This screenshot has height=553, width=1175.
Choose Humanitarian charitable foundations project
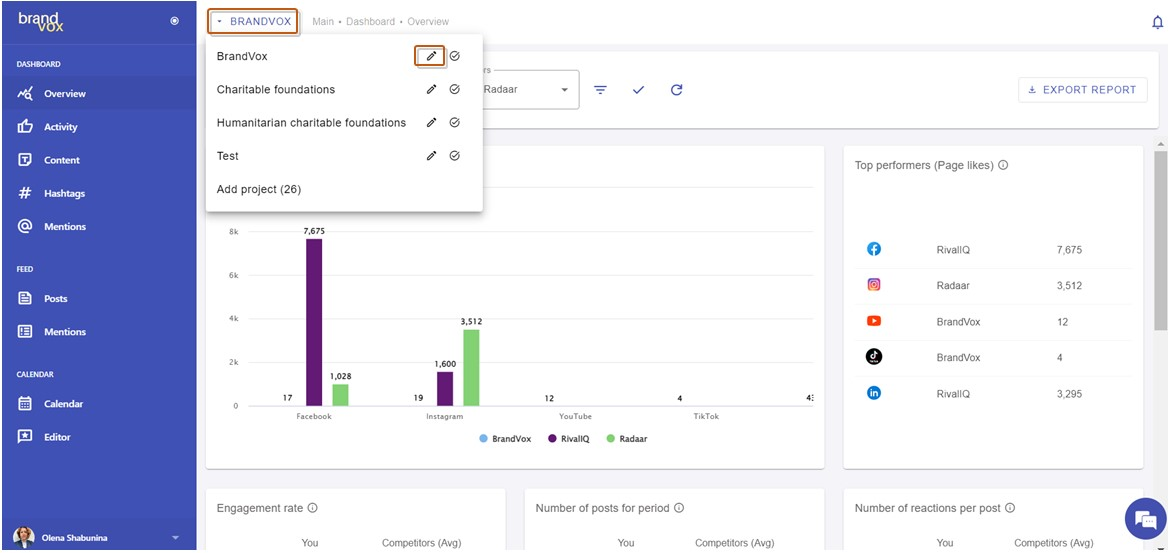point(311,123)
